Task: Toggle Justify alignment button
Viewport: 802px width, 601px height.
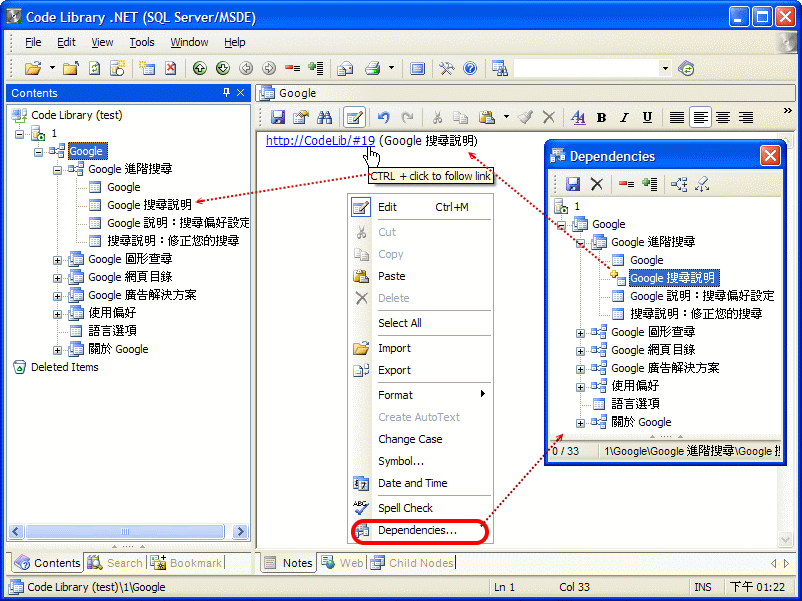Action: tap(677, 118)
